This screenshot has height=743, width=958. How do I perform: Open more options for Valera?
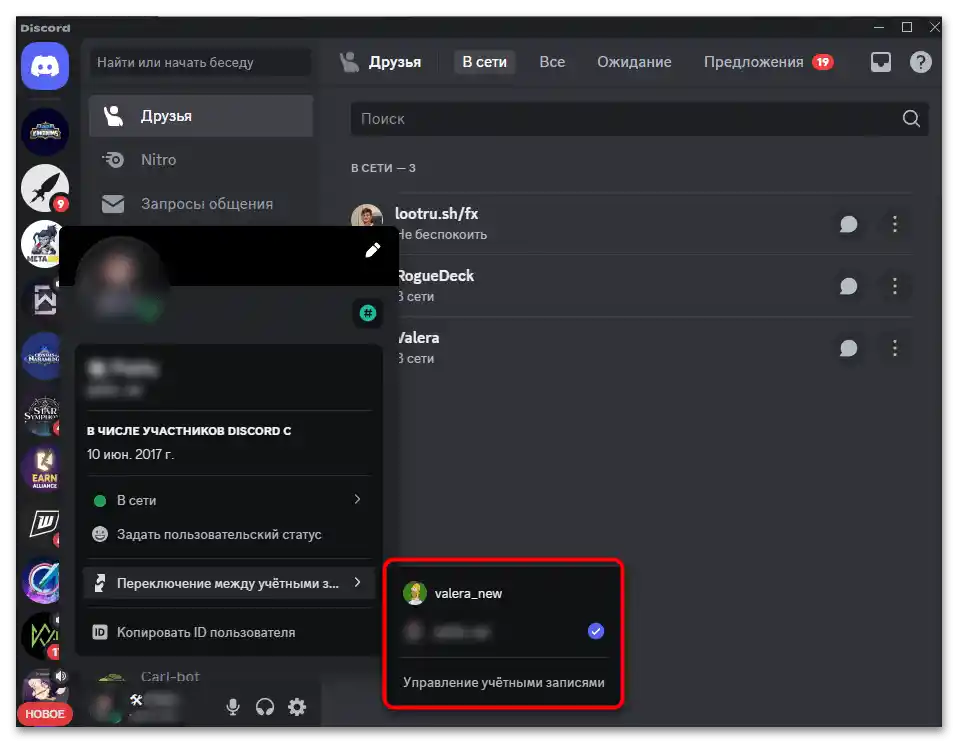coord(894,348)
